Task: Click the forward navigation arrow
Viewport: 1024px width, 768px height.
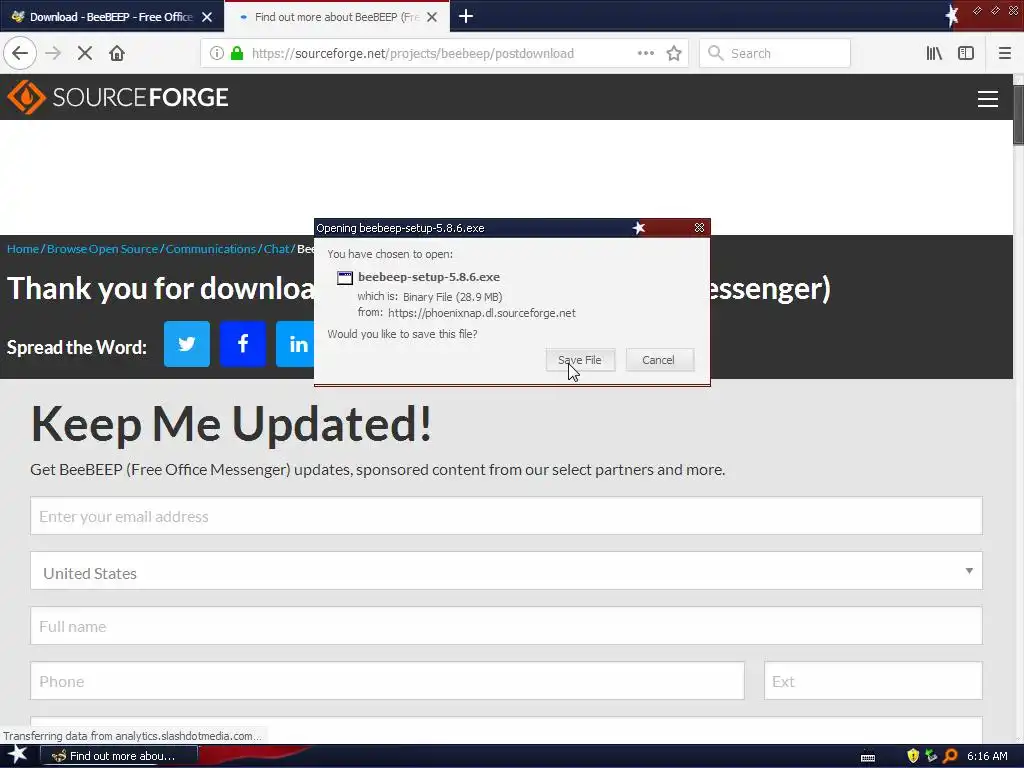Action: pos(53,53)
